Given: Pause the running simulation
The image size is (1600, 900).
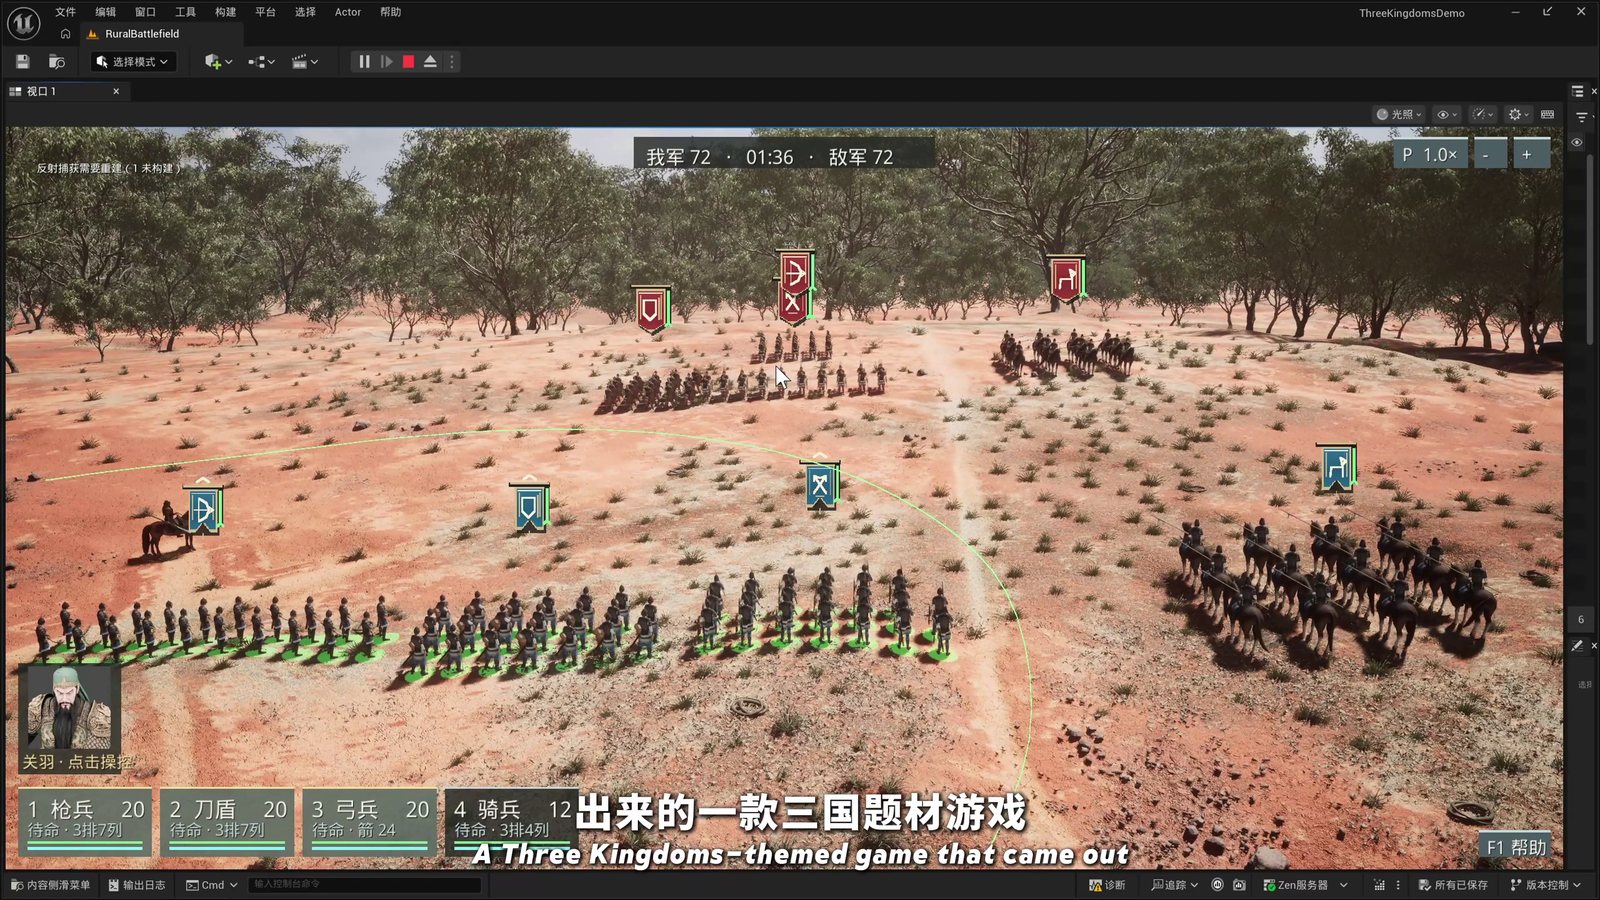Looking at the screenshot, I should click(x=364, y=62).
